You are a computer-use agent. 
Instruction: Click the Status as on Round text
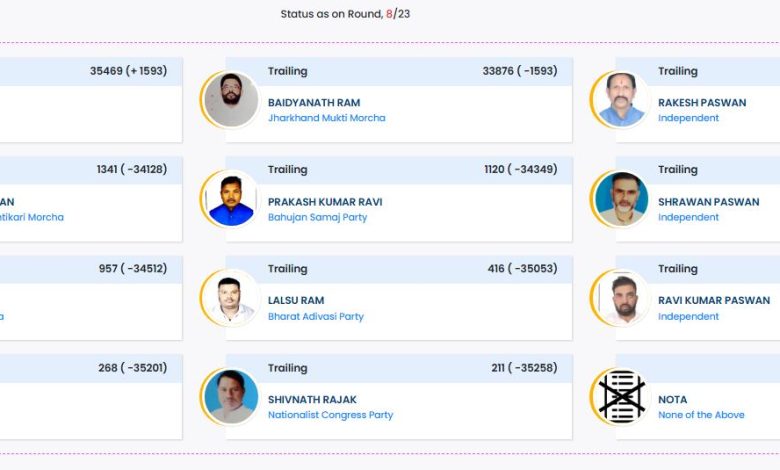click(345, 14)
